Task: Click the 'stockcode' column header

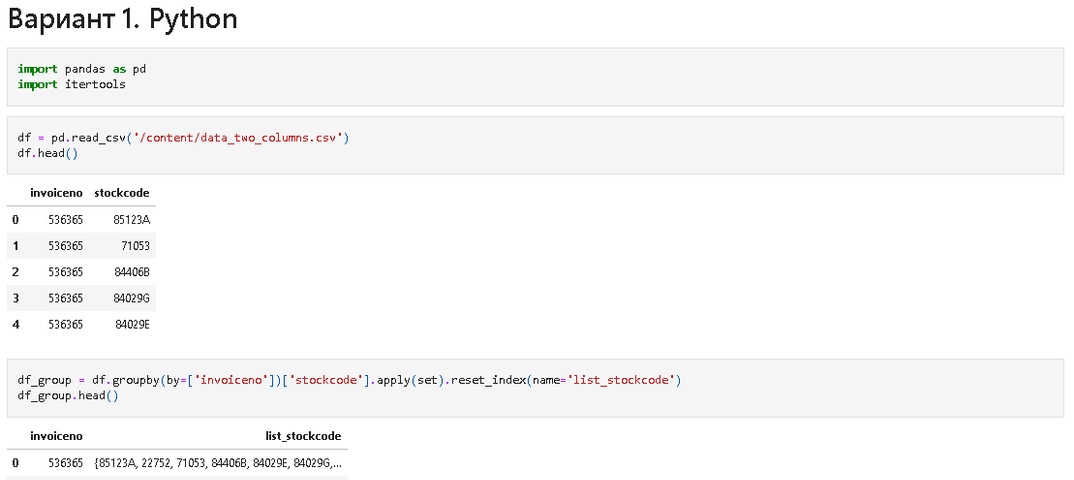Action: (121, 192)
